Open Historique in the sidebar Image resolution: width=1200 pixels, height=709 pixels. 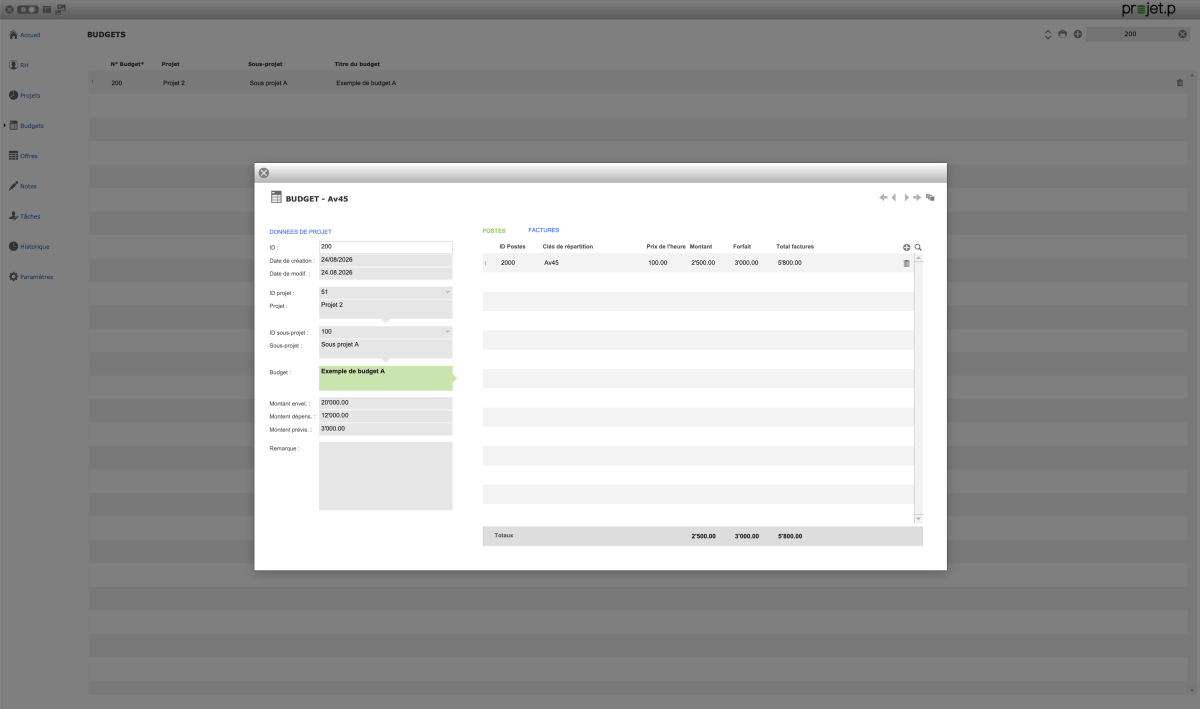click(29, 246)
